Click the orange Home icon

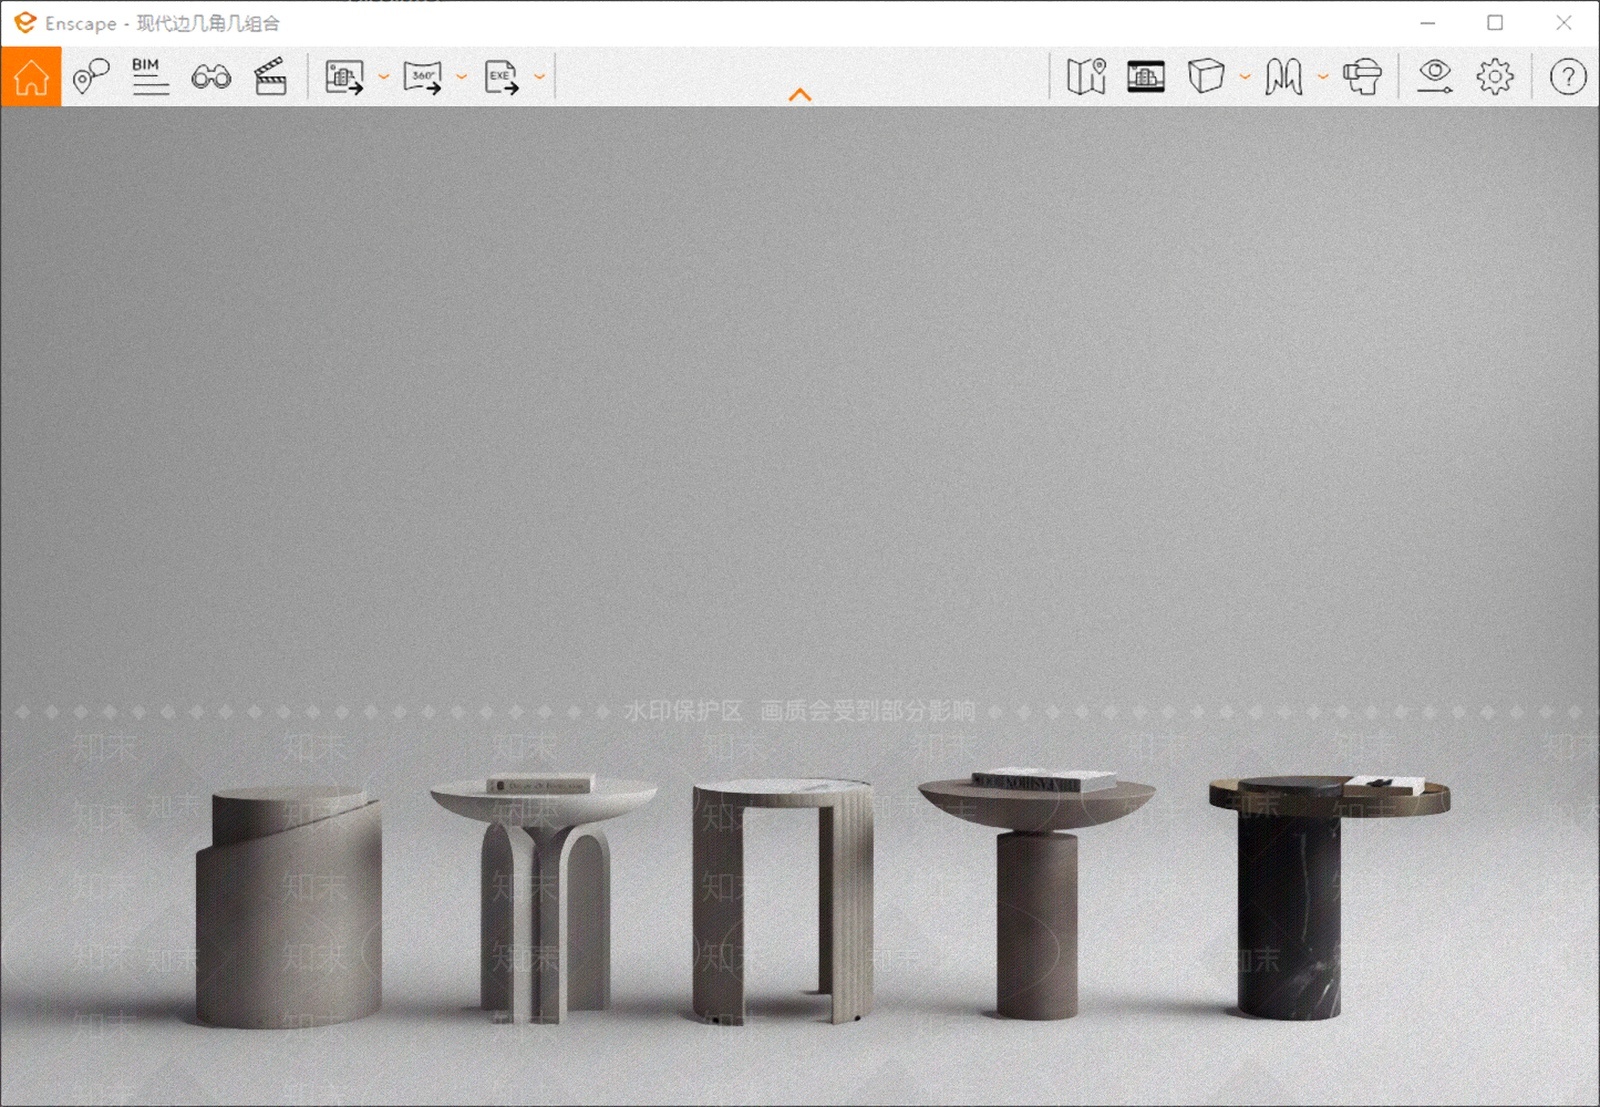[x=31, y=76]
